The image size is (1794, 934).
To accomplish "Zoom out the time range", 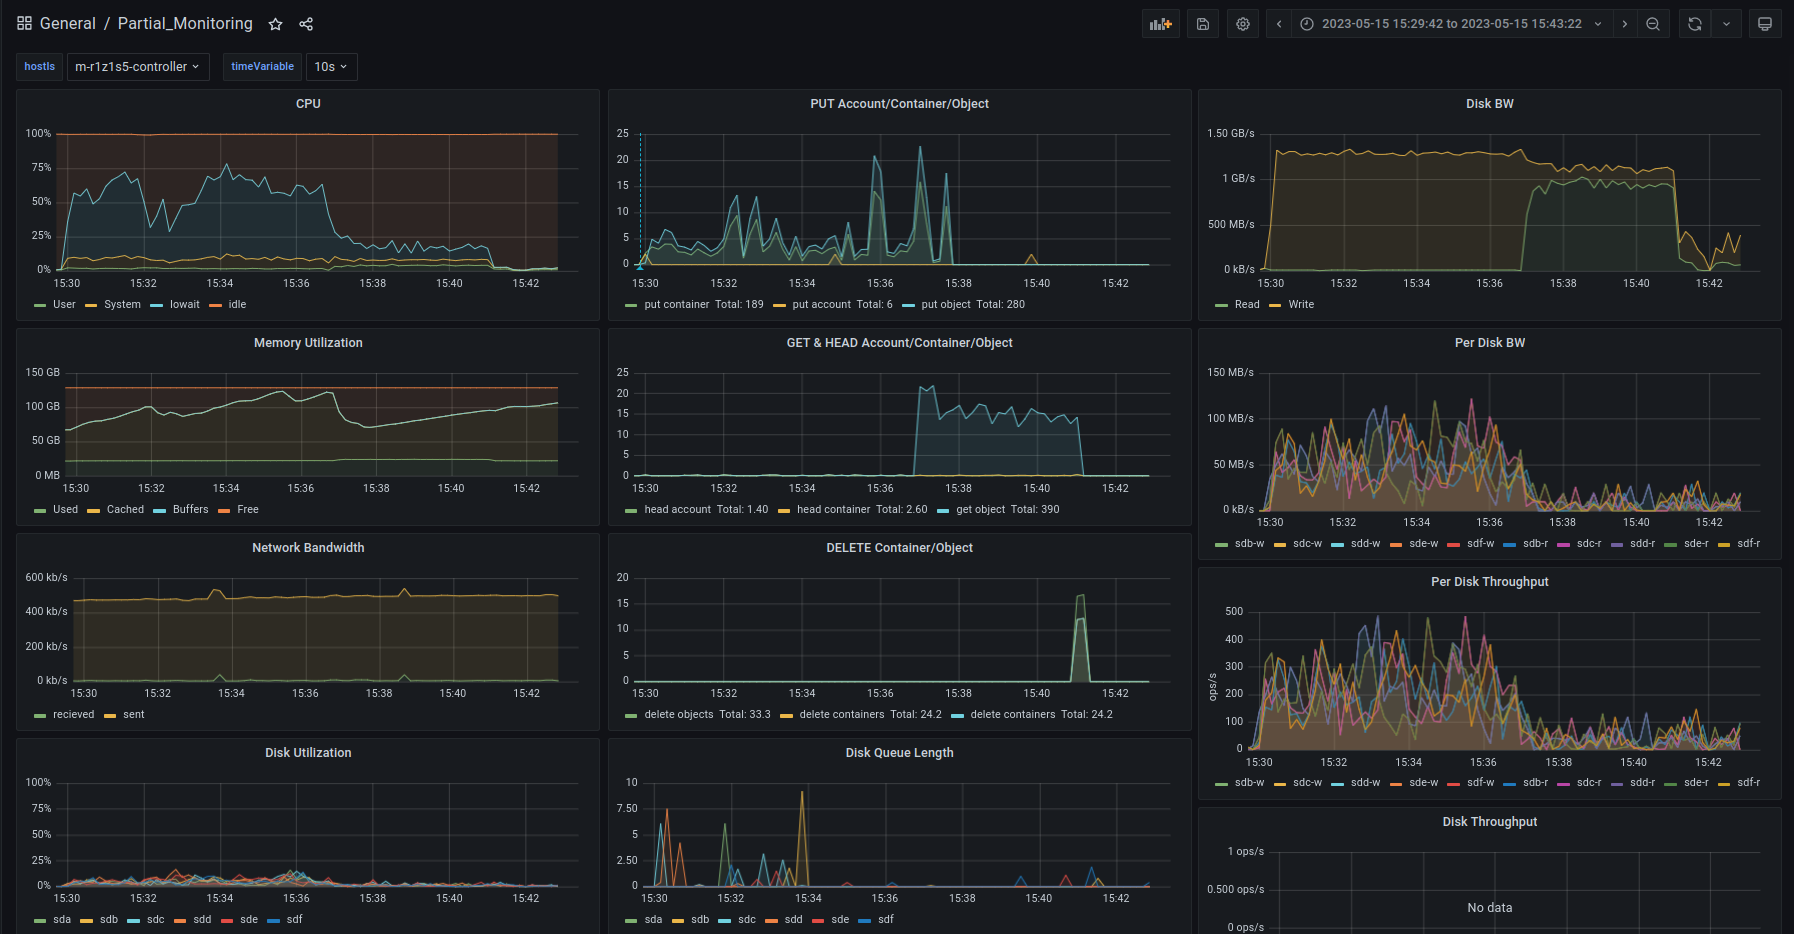I will pos(1653,24).
